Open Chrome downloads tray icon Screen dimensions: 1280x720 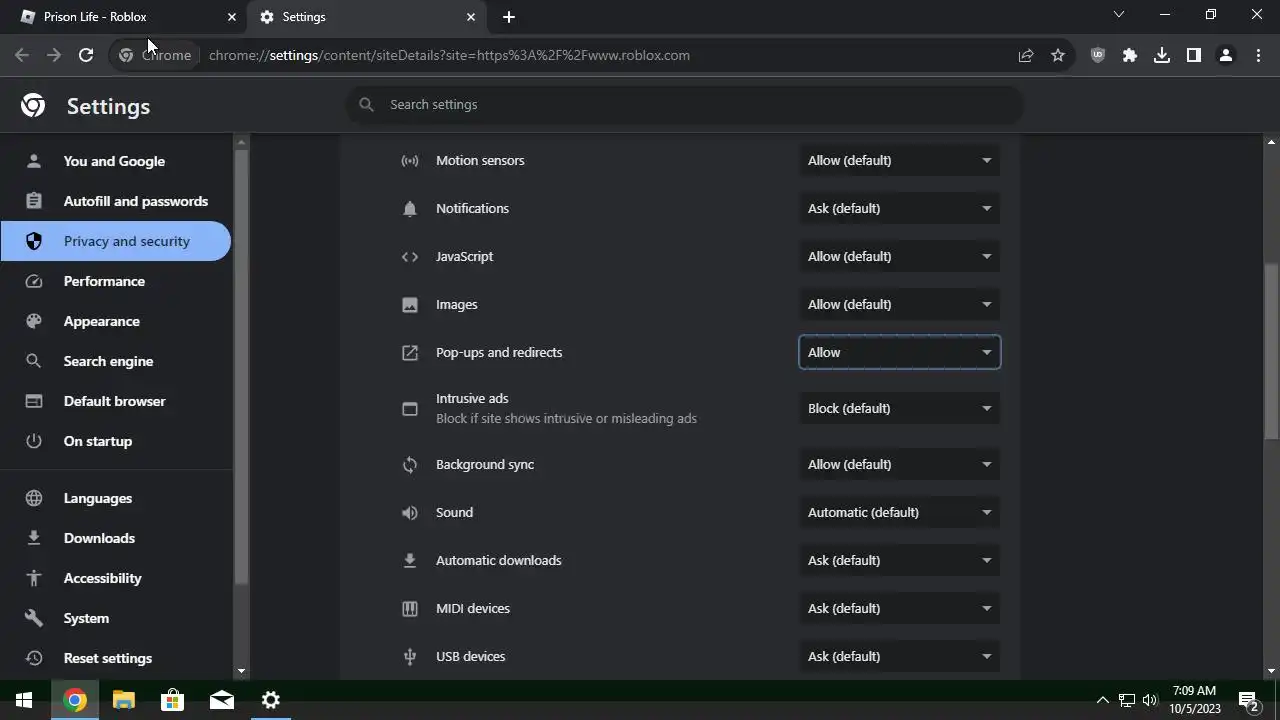[1162, 55]
